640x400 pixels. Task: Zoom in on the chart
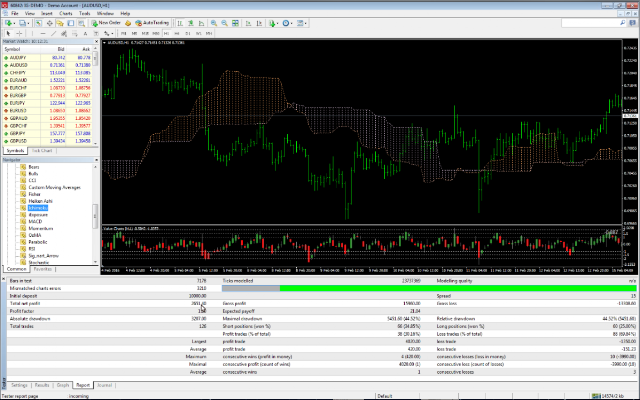coord(214,23)
